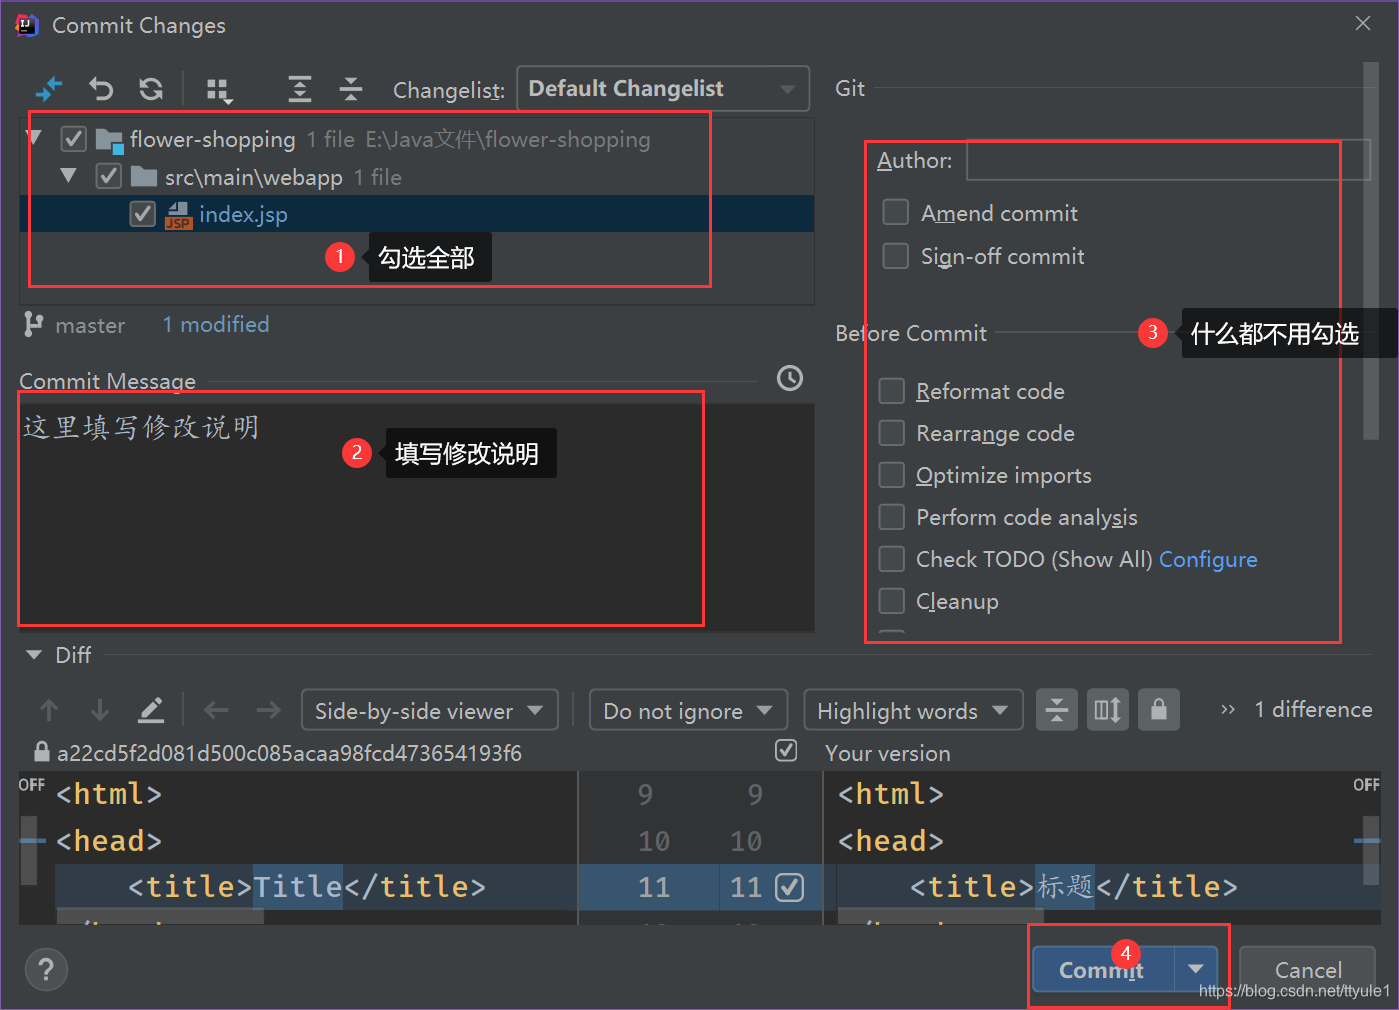Click the flower-shopping module folder icon
The height and width of the screenshot is (1010, 1399).
[x=110, y=140]
